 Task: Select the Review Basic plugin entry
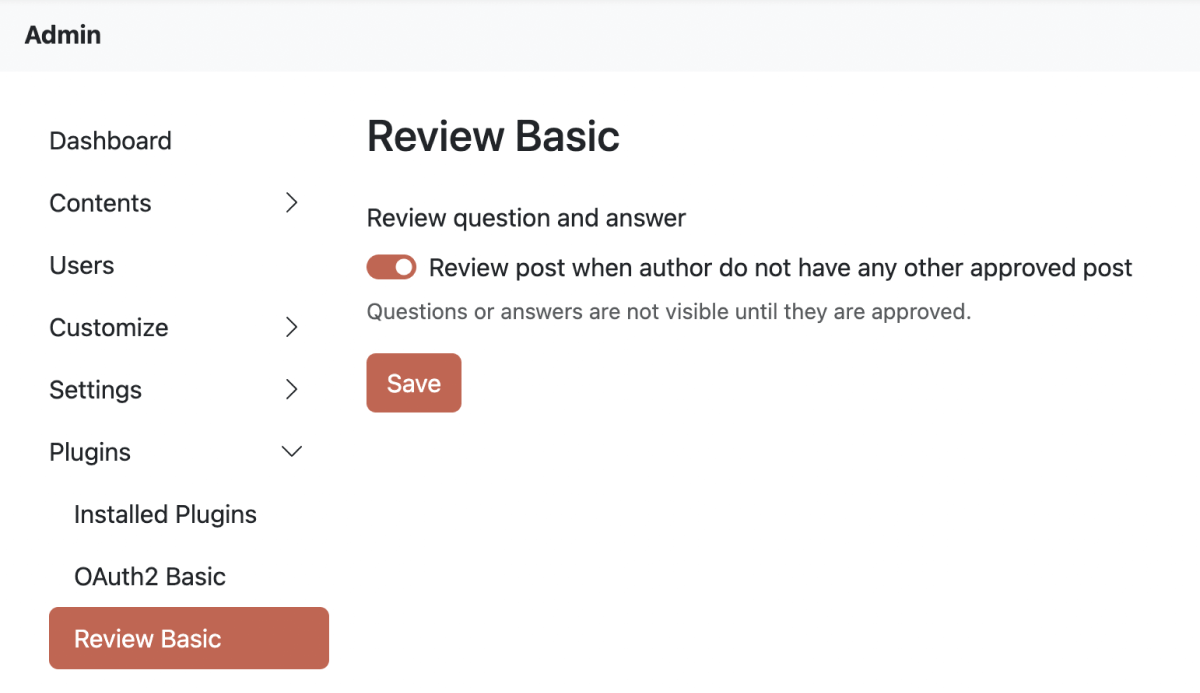(x=148, y=638)
